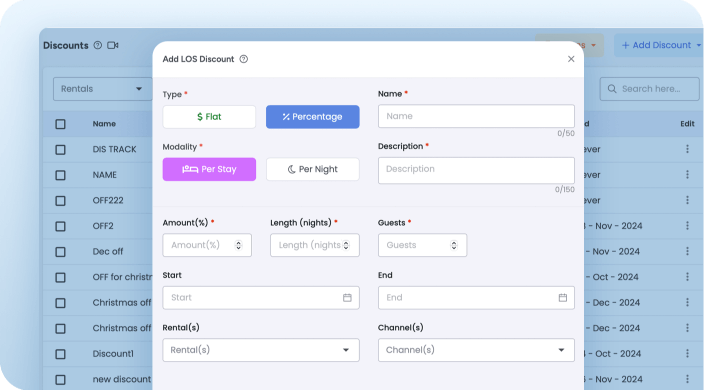
Task: Check the Discount1 row checkbox
Action: (x=60, y=354)
